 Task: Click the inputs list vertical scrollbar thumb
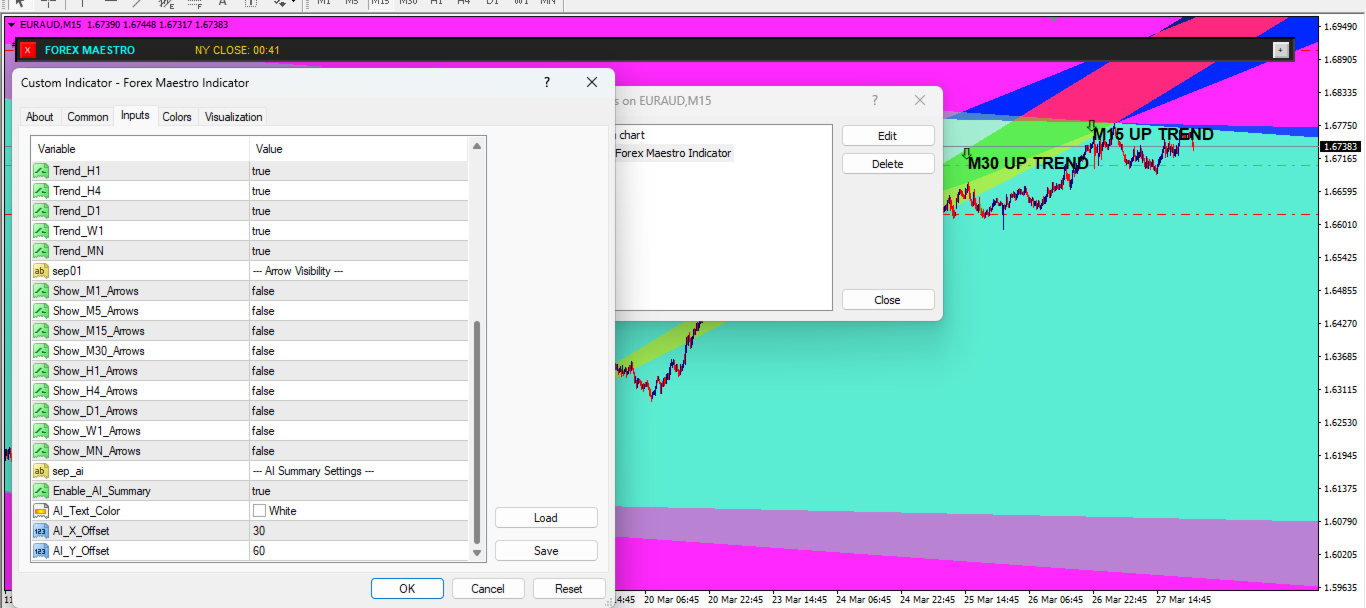coord(477,431)
